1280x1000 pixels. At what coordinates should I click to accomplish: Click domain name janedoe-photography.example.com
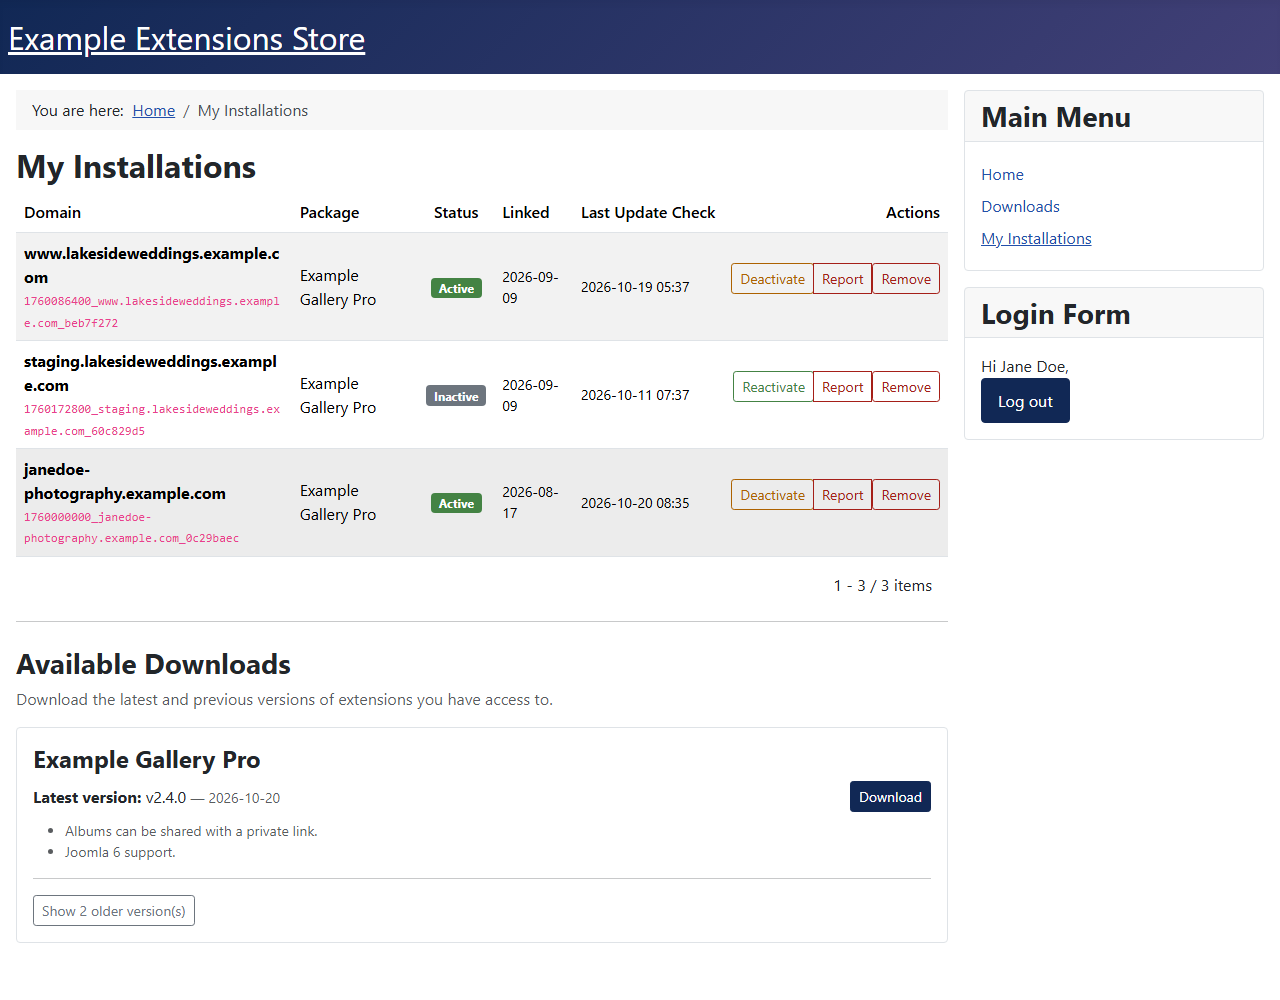[x=125, y=481]
